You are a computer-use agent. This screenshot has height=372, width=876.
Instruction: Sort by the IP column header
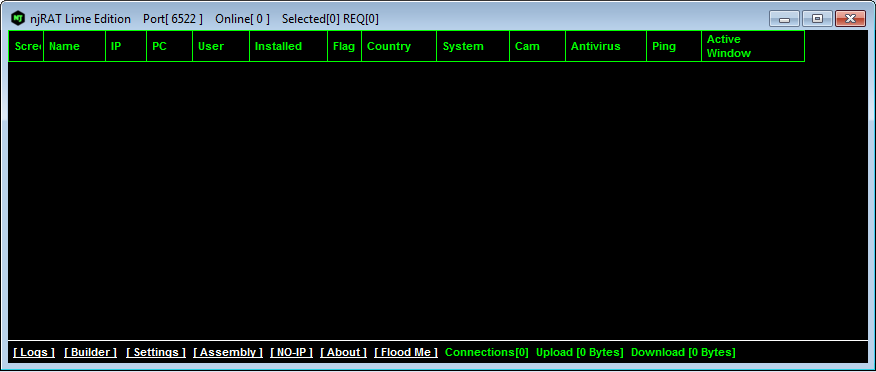coord(126,46)
